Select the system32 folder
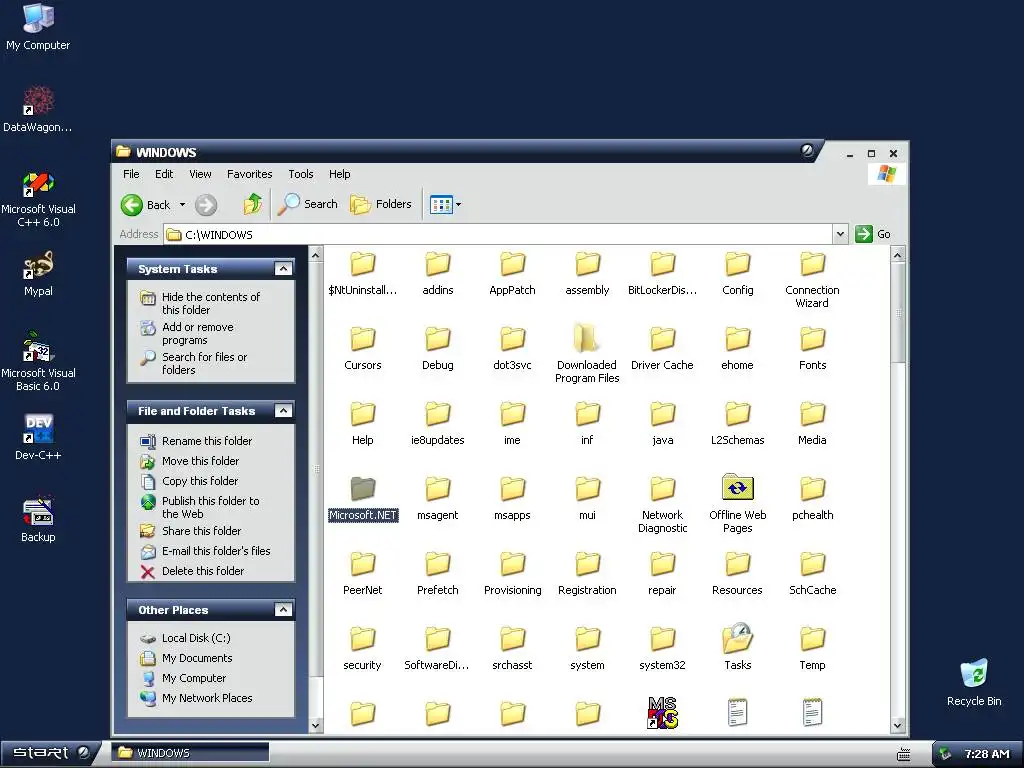This screenshot has width=1024, height=768. [x=662, y=647]
